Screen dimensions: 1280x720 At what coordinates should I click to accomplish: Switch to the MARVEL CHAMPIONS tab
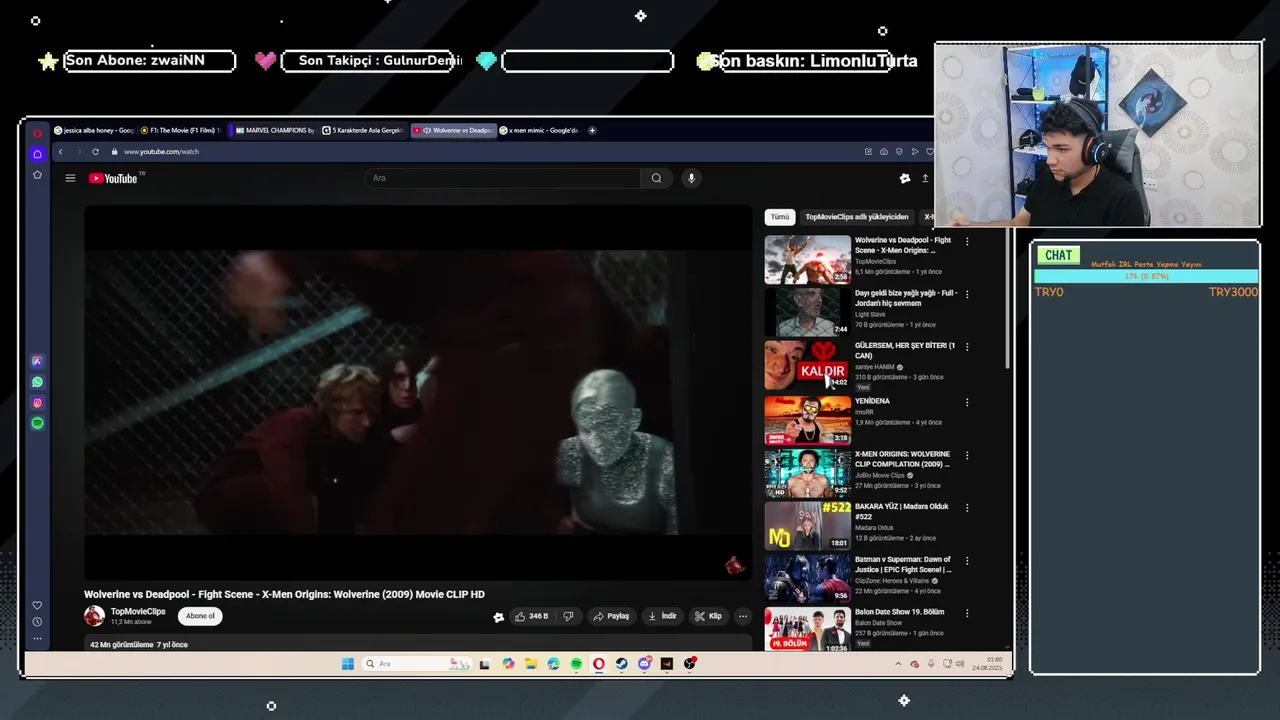point(274,130)
